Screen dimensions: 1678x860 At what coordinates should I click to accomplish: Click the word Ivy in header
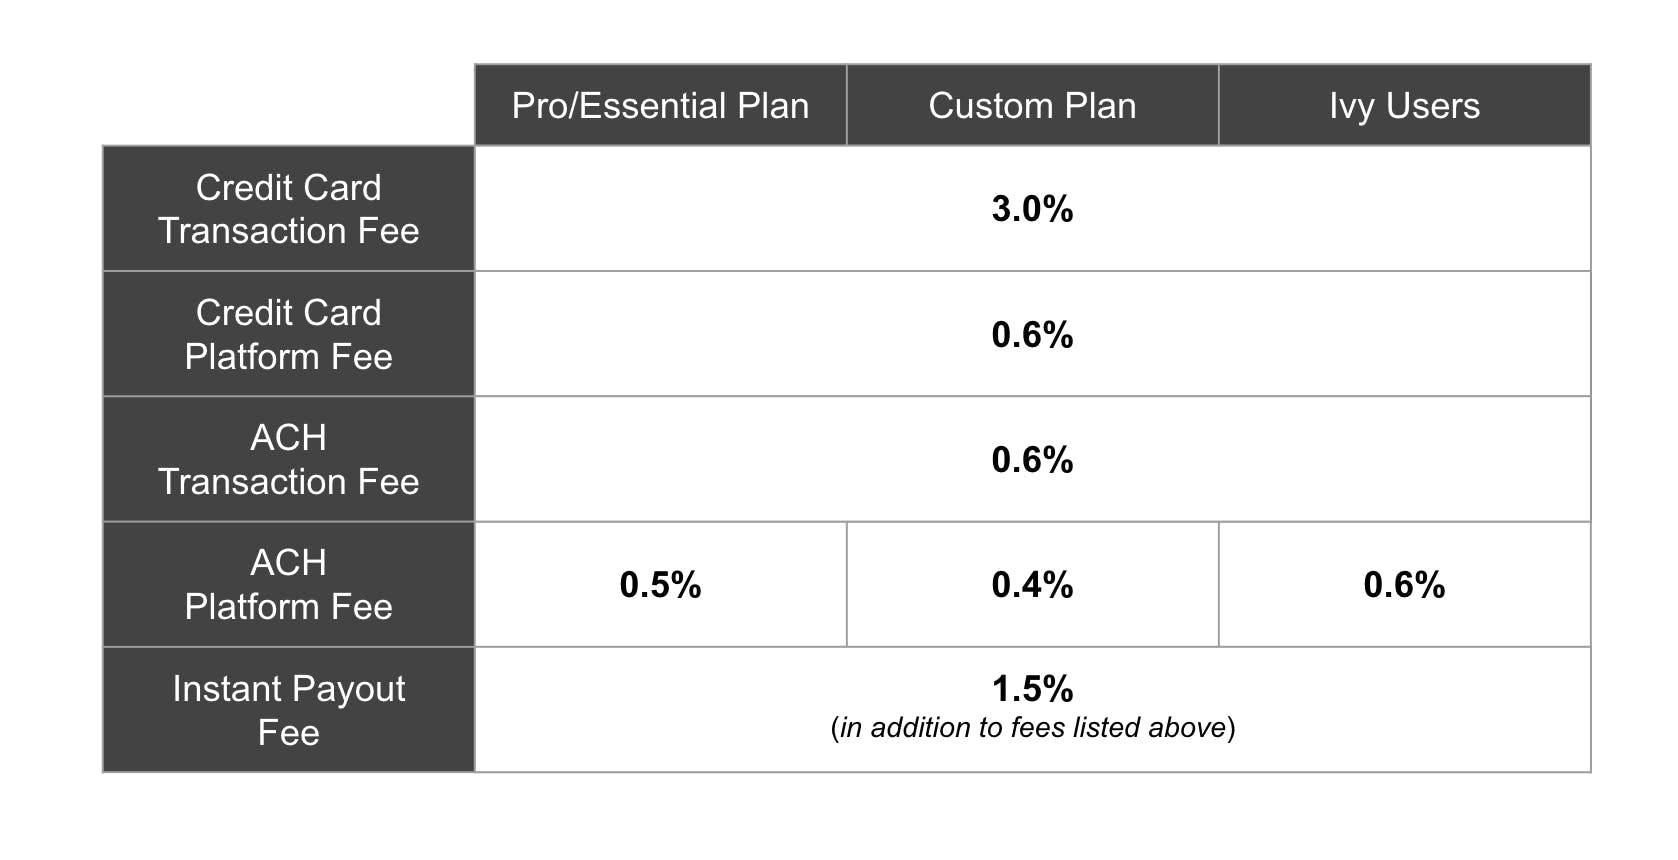[1352, 106]
